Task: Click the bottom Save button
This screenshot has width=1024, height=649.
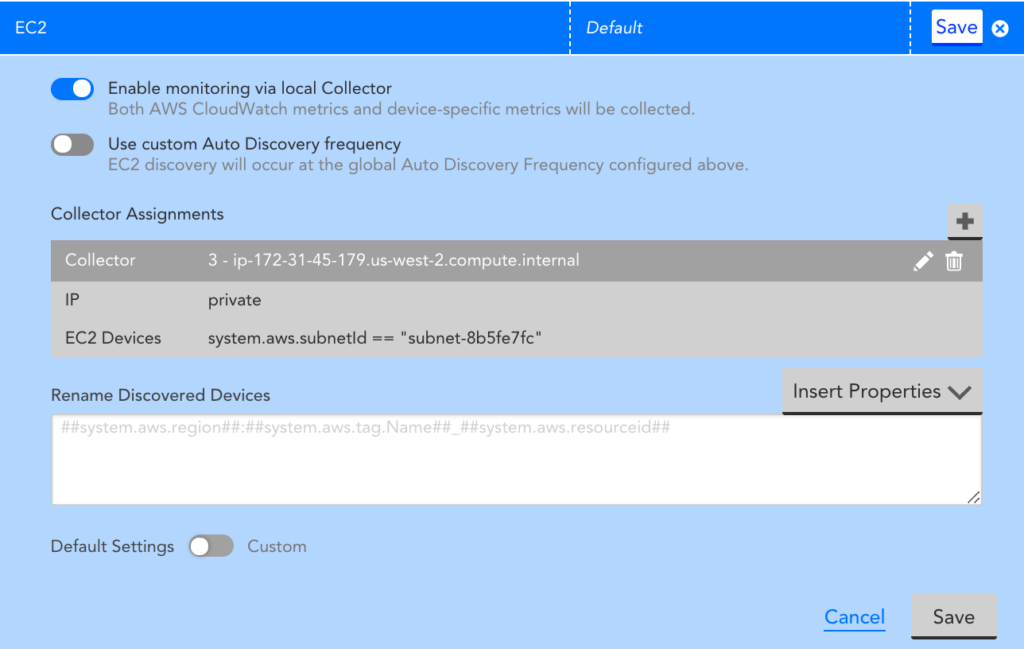Action: (953, 617)
